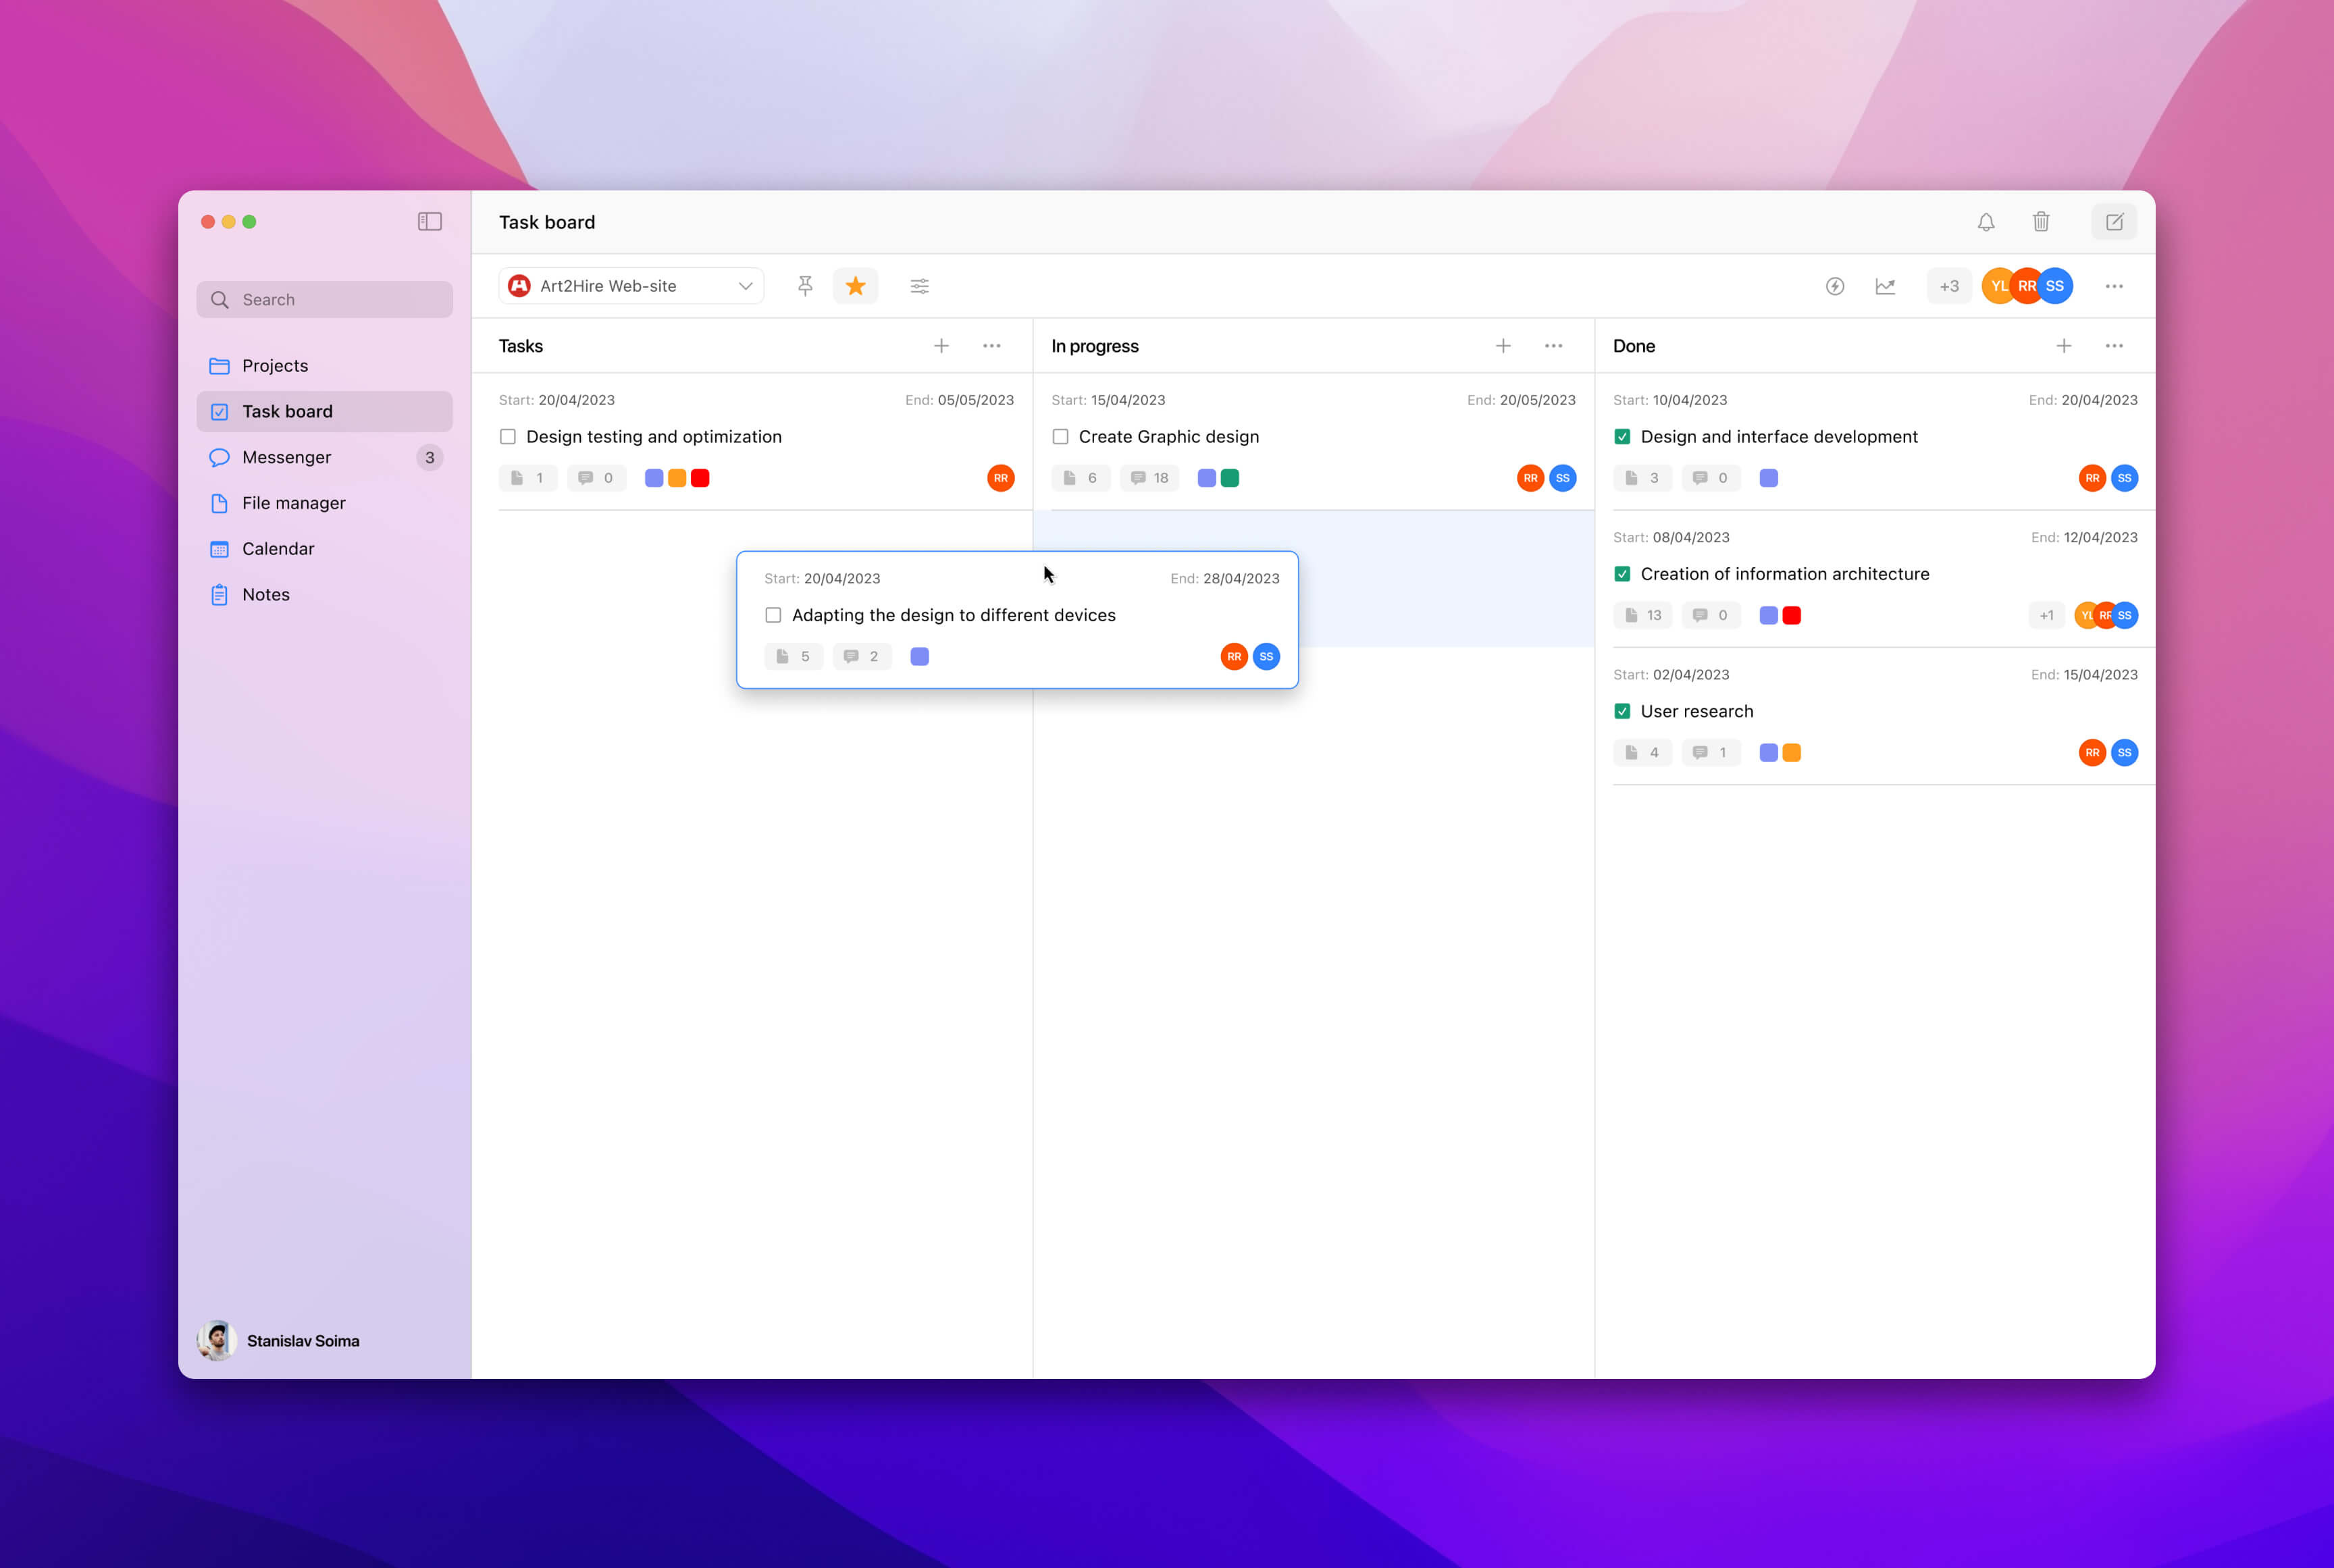Image resolution: width=2334 pixels, height=1568 pixels.
Task: Click the red label swatch on Design testing
Action: click(700, 478)
